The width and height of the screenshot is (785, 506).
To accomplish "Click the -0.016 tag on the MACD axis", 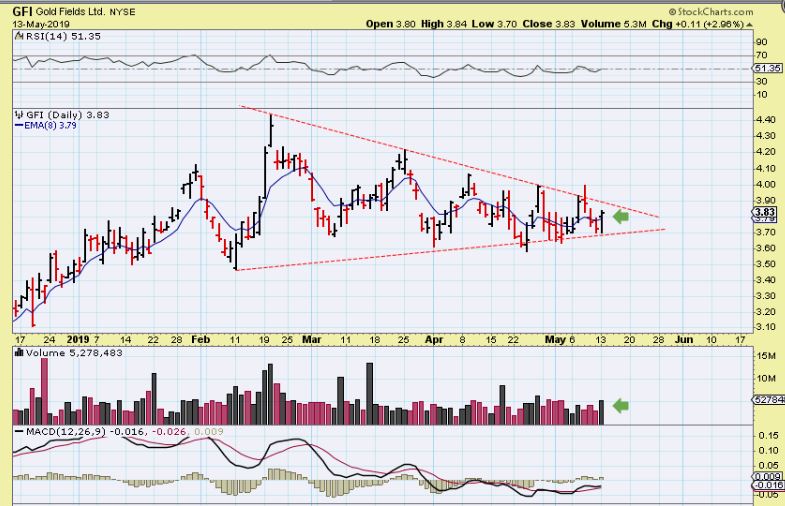I will coord(767,485).
